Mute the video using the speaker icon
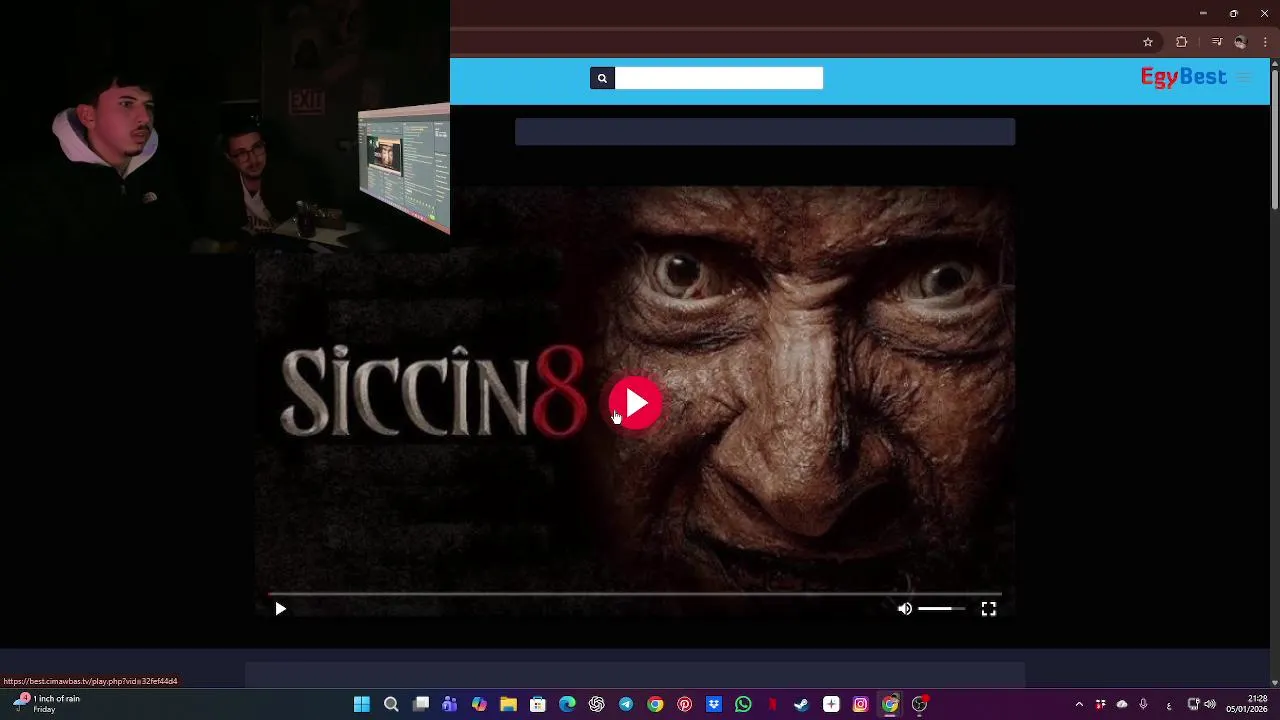This screenshot has height=720, width=1280. (905, 609)
